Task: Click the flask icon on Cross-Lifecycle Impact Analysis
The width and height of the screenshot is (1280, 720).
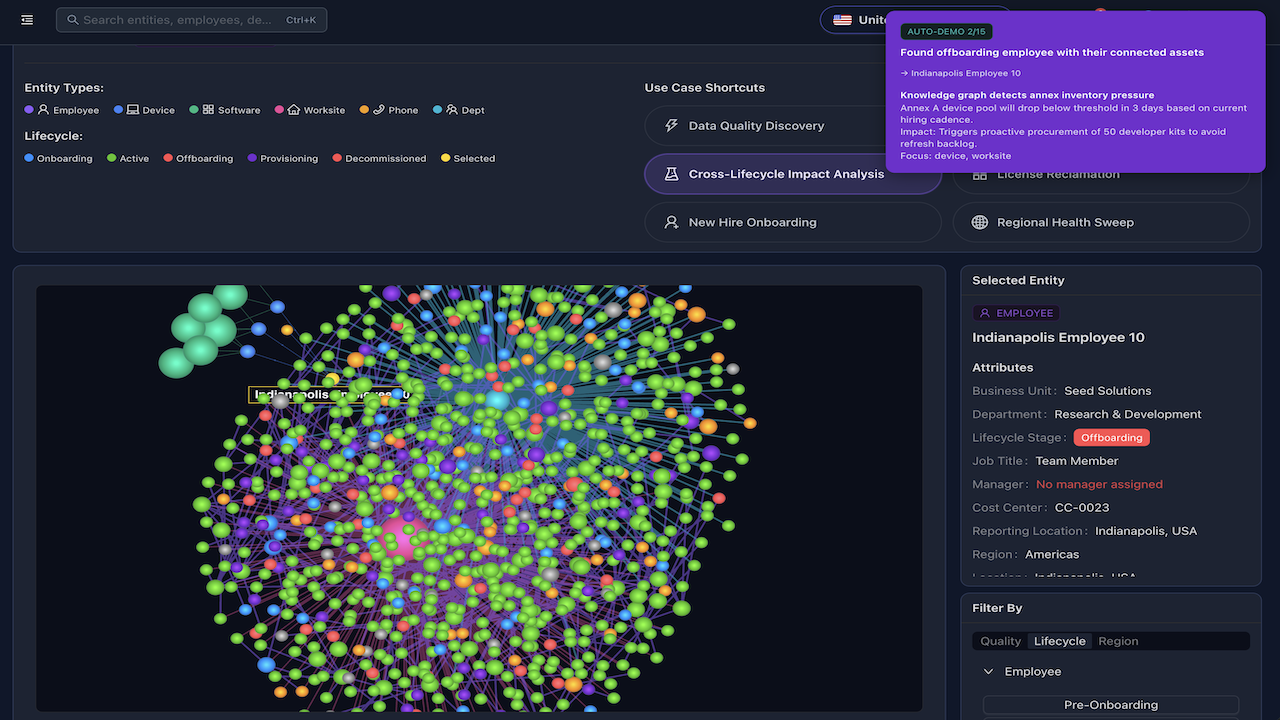Action: pyautogui.click(x=672, y=174)
